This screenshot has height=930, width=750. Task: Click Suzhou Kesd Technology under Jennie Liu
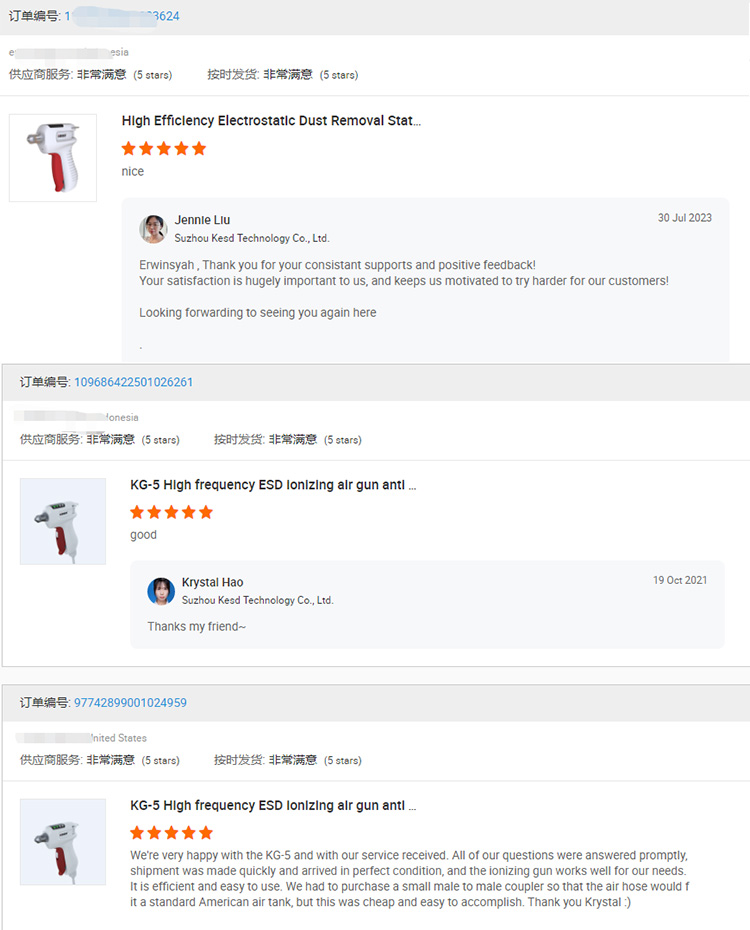(x=252, y=239)
